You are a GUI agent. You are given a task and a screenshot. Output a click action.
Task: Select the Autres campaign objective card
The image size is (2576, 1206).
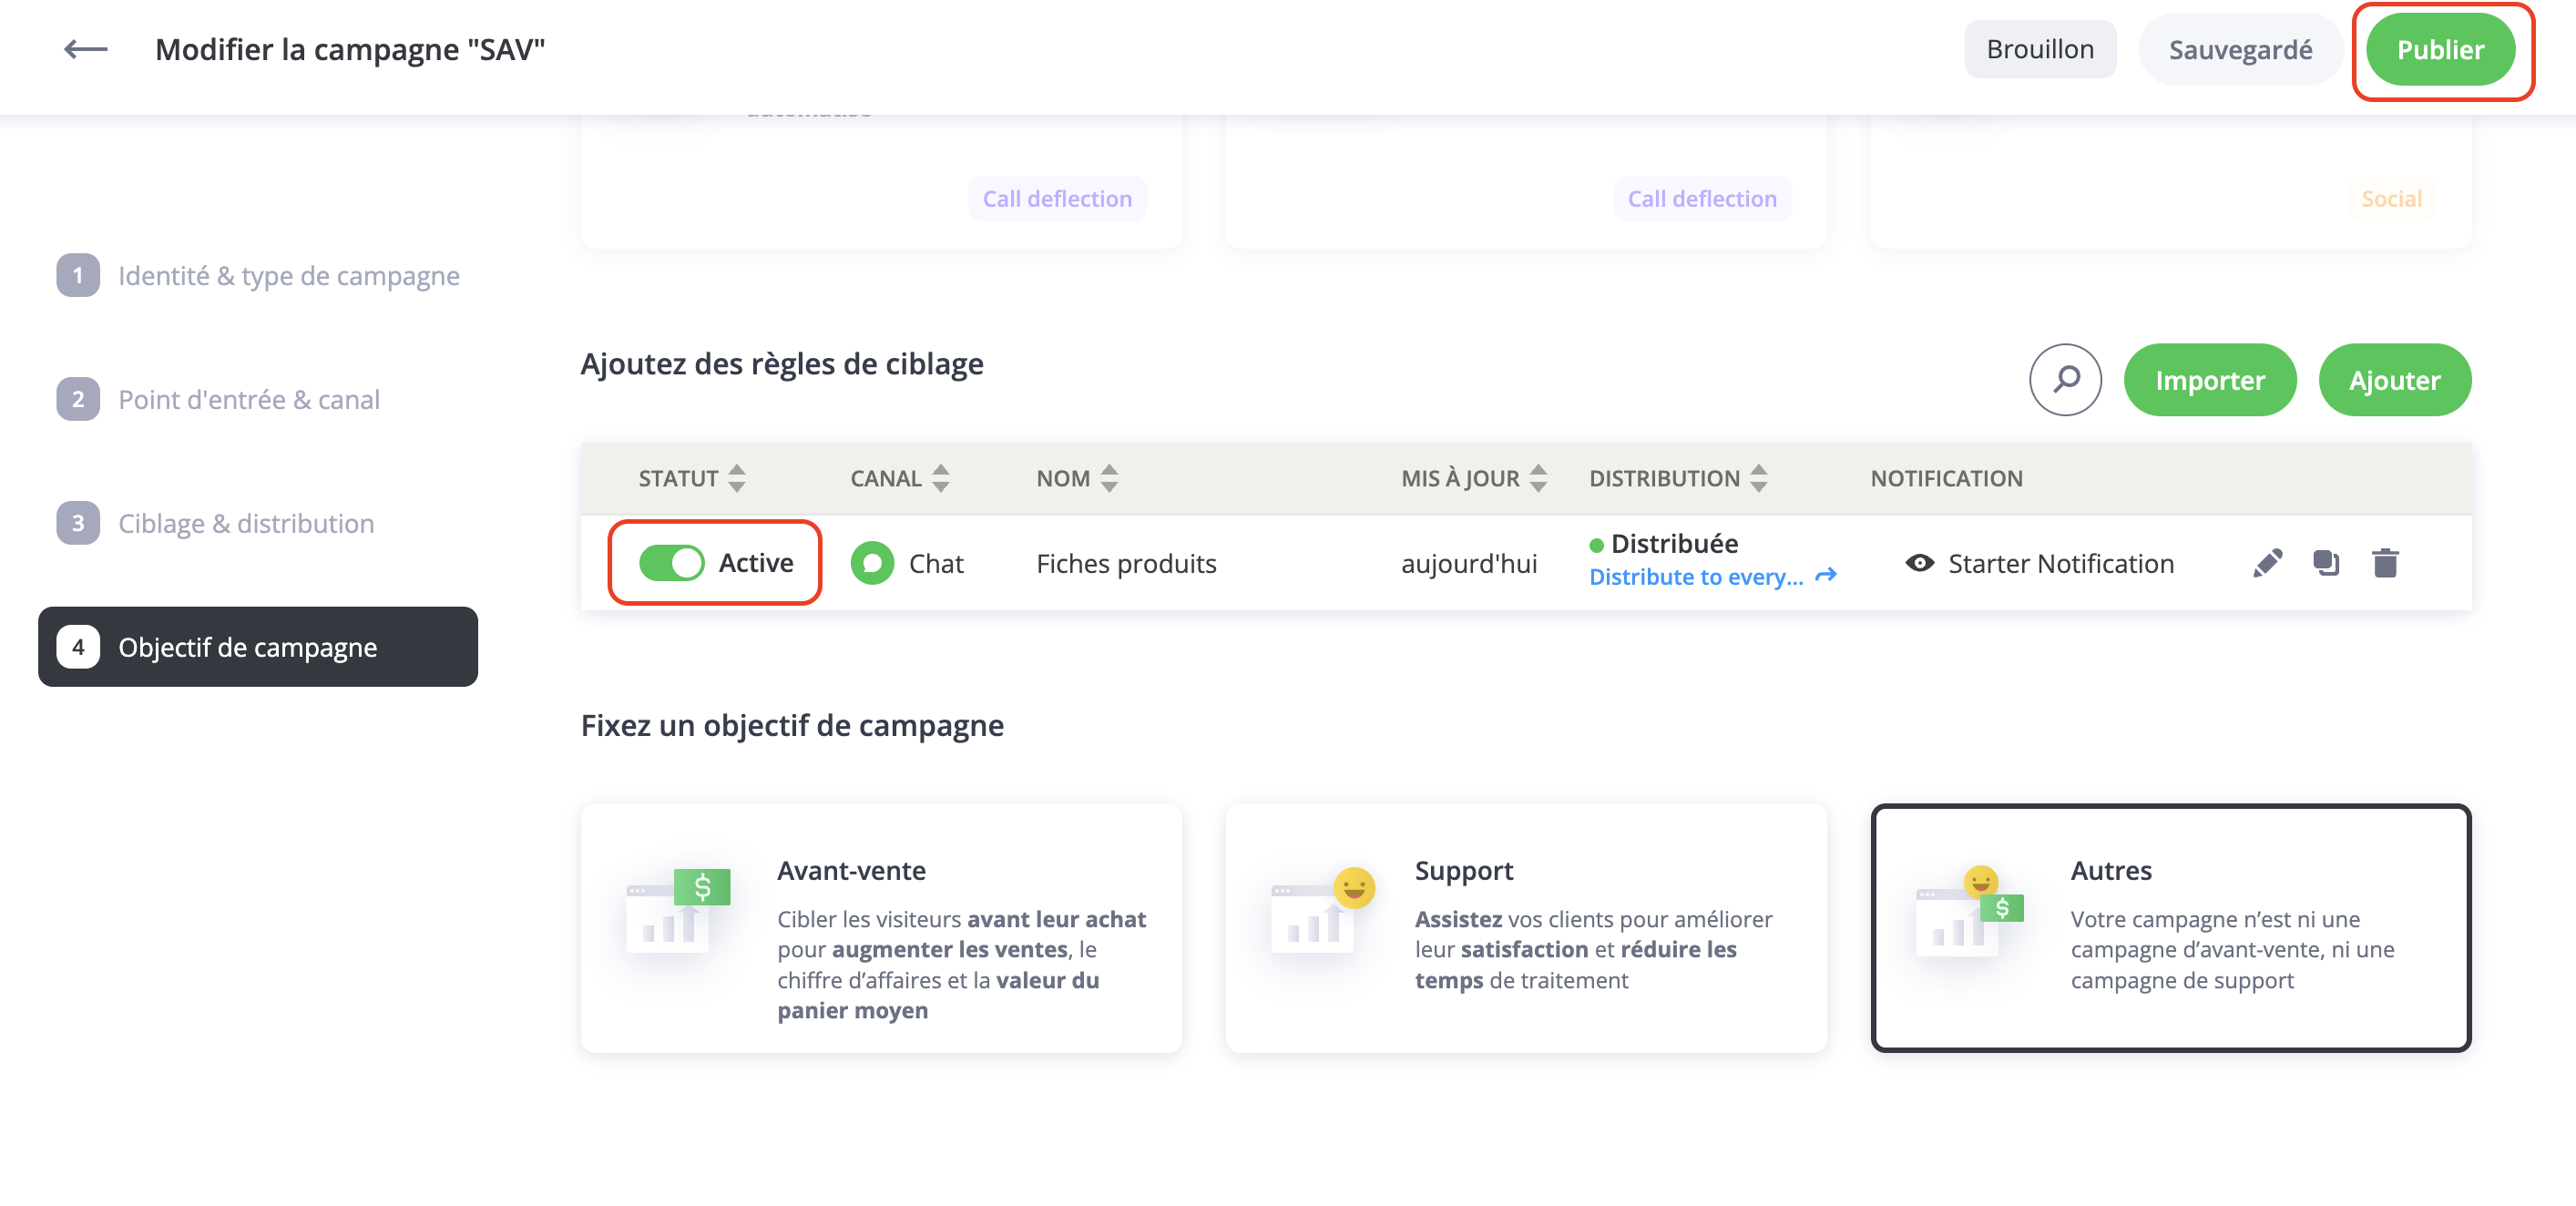coord(2170,927)
